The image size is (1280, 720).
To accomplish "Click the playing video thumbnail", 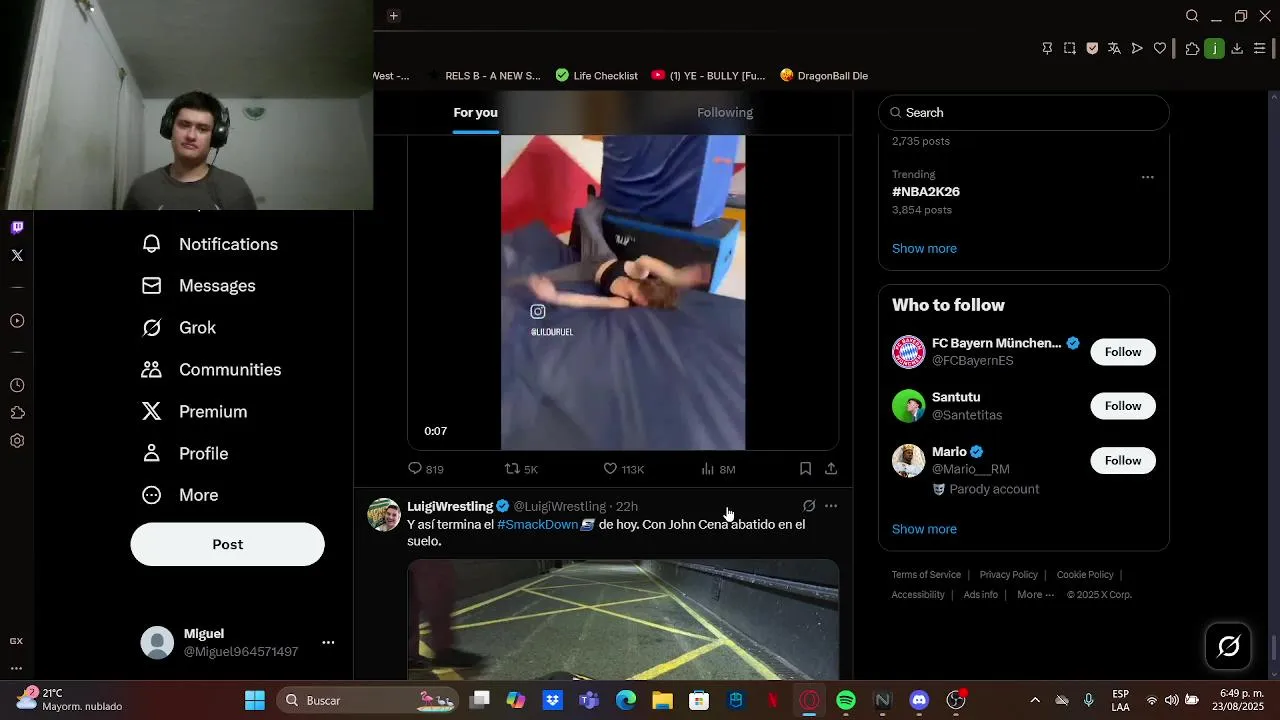I will point(623,292).
